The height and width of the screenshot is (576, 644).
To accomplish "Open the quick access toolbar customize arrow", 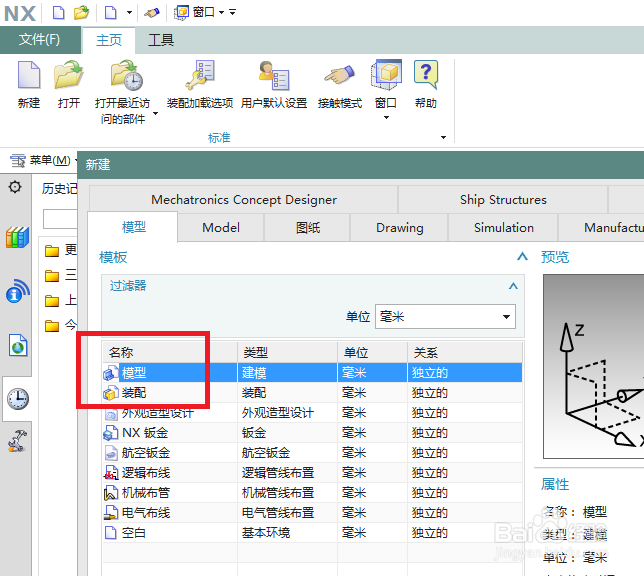I will [233, 12].
